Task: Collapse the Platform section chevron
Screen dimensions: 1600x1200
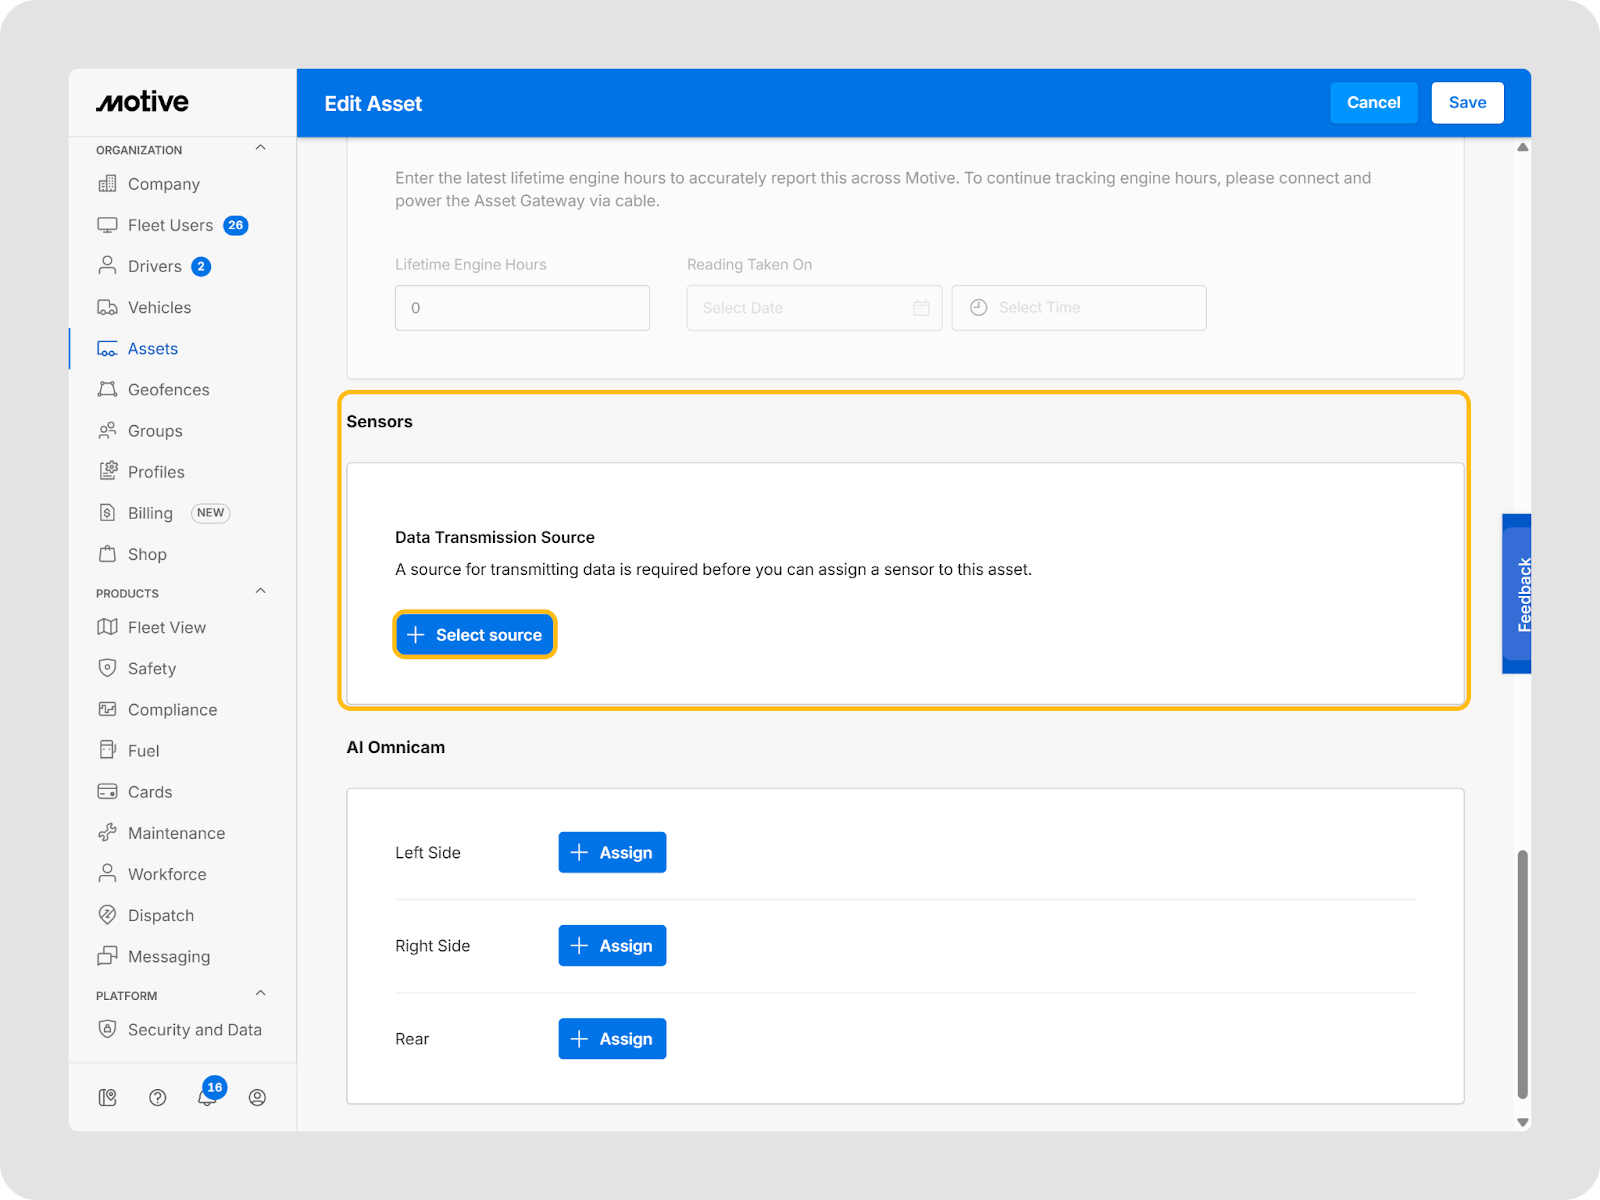Action: pyautogui.click(x=260, y=994)
